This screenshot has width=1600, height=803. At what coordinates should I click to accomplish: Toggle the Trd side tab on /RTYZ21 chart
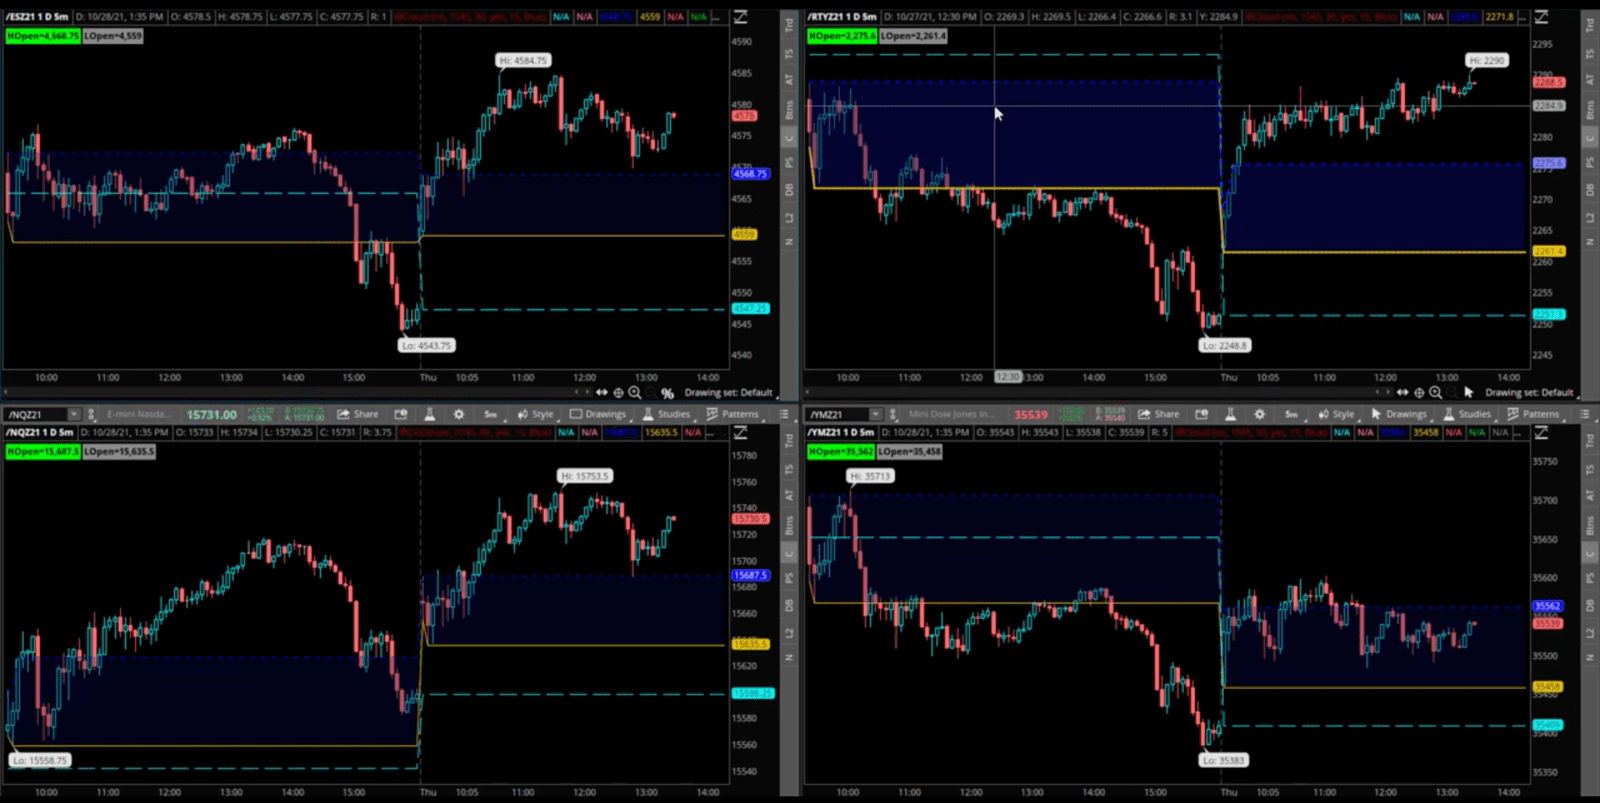pos(1590,25)
